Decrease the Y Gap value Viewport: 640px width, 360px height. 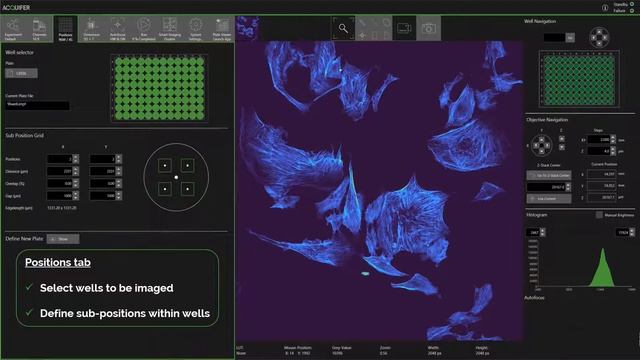point(118,198)
